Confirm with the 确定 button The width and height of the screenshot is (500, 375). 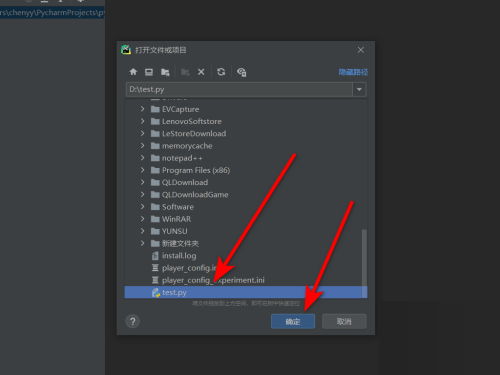click(x=293, y=322)
